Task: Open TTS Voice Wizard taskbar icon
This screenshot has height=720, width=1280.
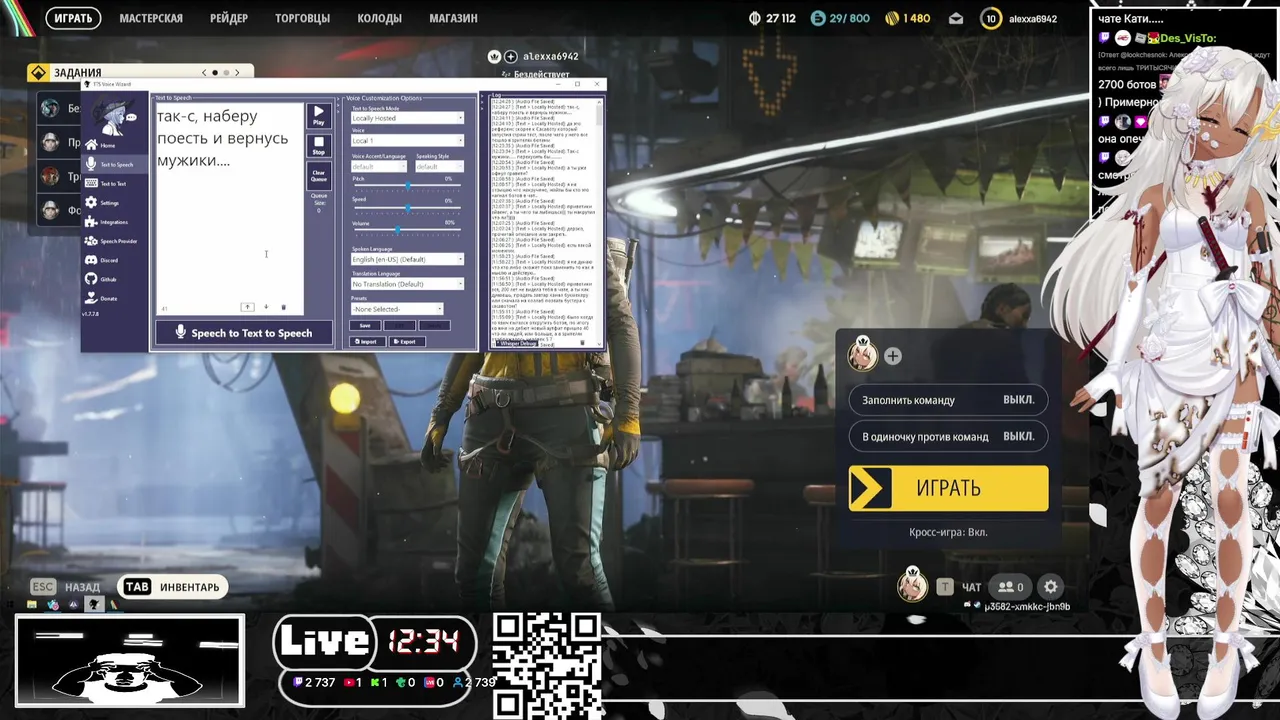Action: pyautogui.click(x=94, y=604)
